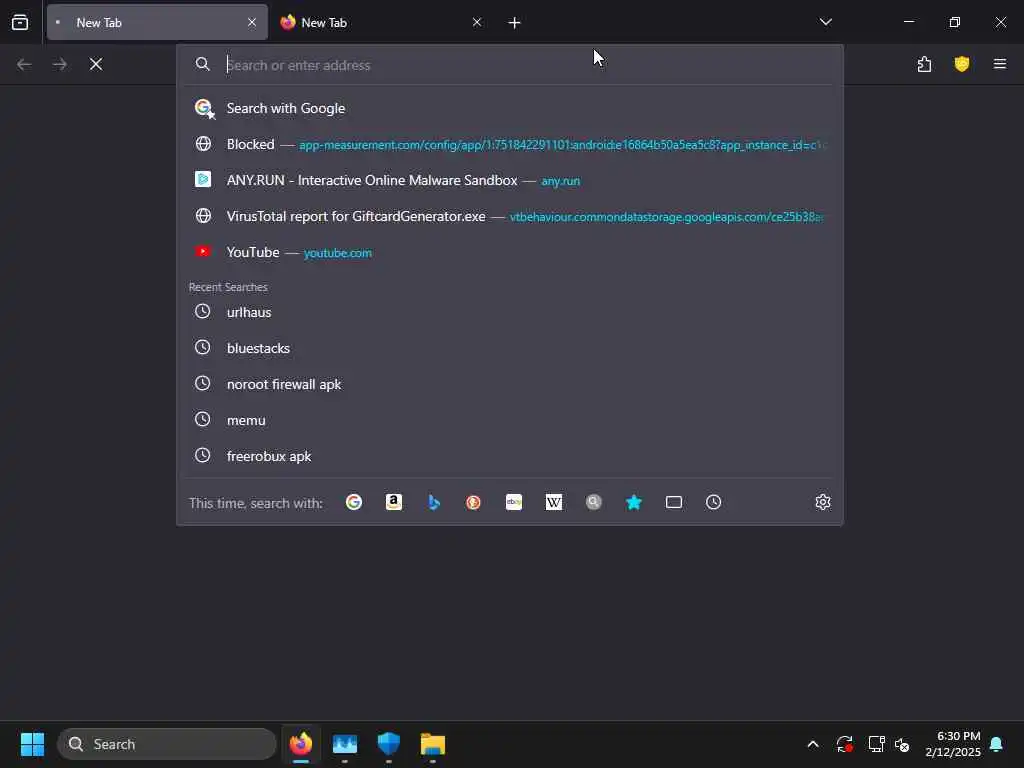This screenshot has height=768, width=1024.
Task: Open the yellow shield extension icon
Action: click(962, 64)
